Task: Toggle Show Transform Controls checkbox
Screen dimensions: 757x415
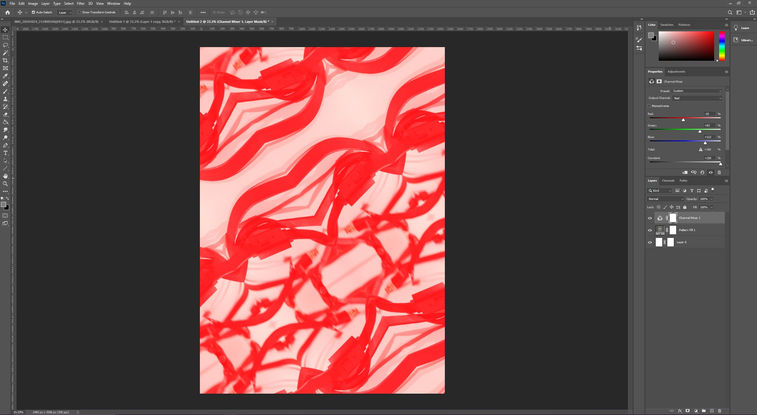Action: 80,13
